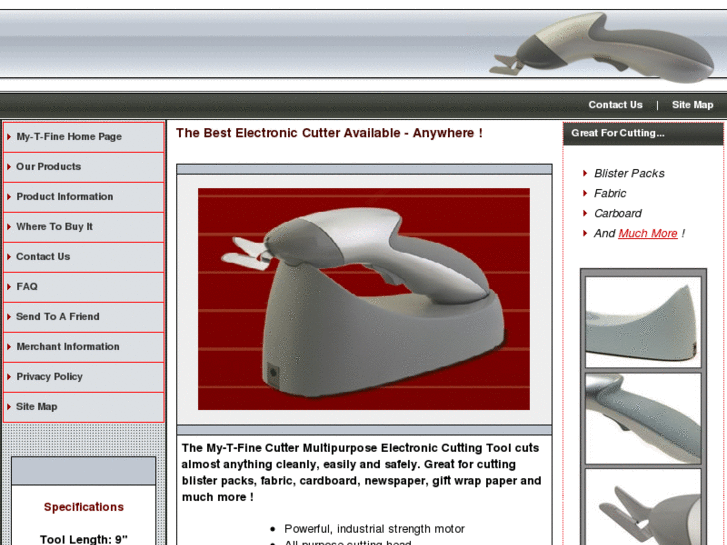This screenshot has height=545, width=727.
Task: Click the Specifications heading
Action: click(84, 507)
